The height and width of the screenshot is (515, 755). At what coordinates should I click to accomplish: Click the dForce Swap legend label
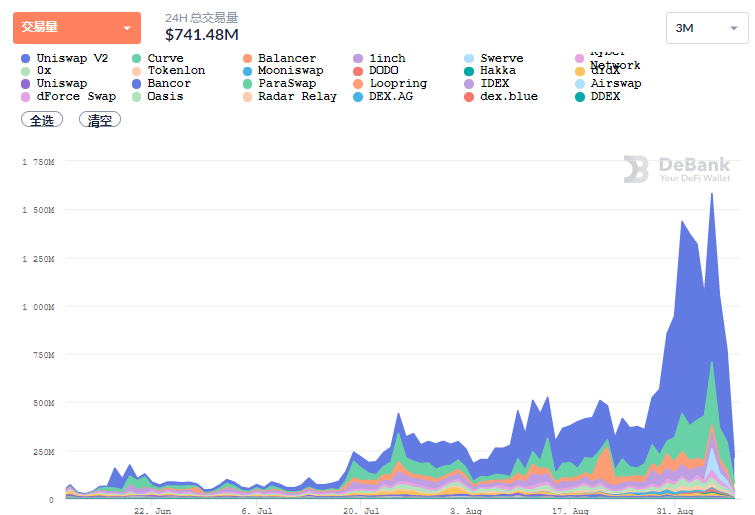[x=76, y=96]
